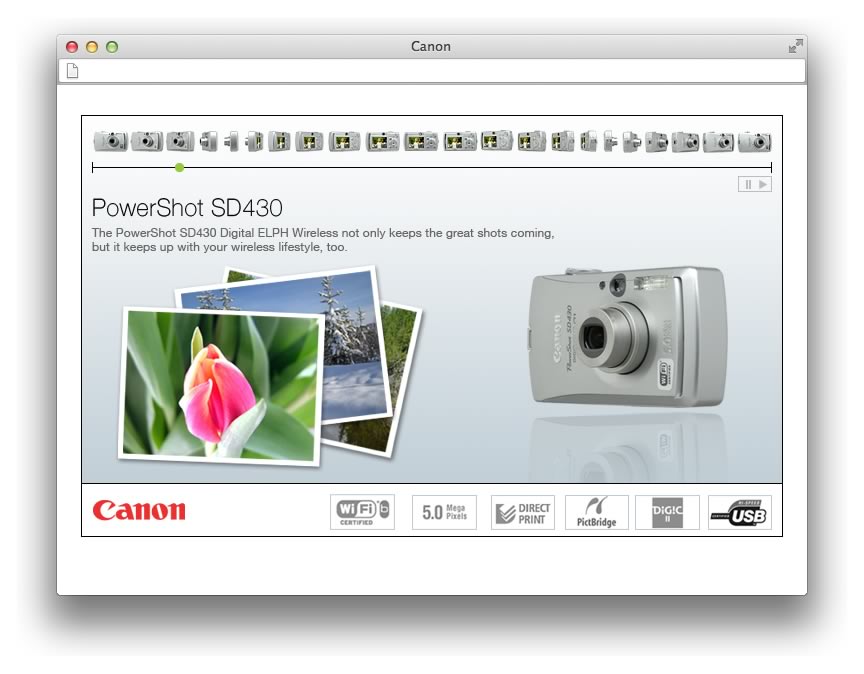Select the second-to-last camera thumbnail in the strip
This screenshot has height=674, width=864.
[719, 141]
